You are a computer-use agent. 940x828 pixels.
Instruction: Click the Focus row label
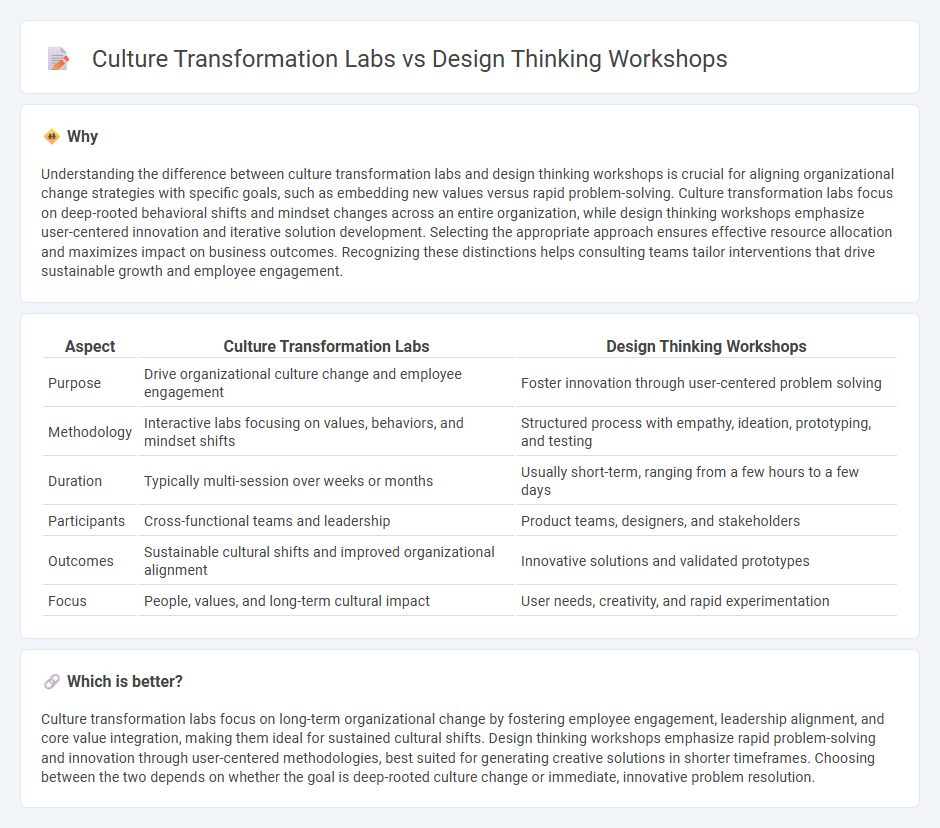tap(67, 601)
